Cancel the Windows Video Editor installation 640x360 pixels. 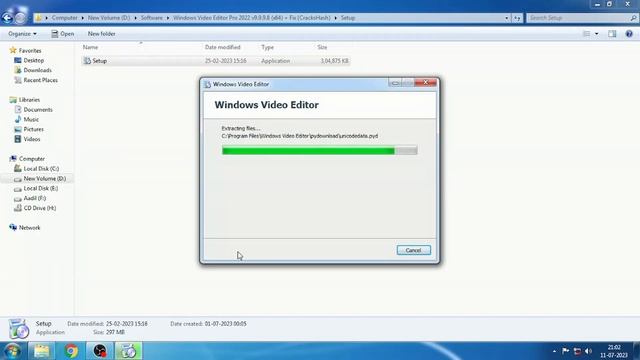413,250
